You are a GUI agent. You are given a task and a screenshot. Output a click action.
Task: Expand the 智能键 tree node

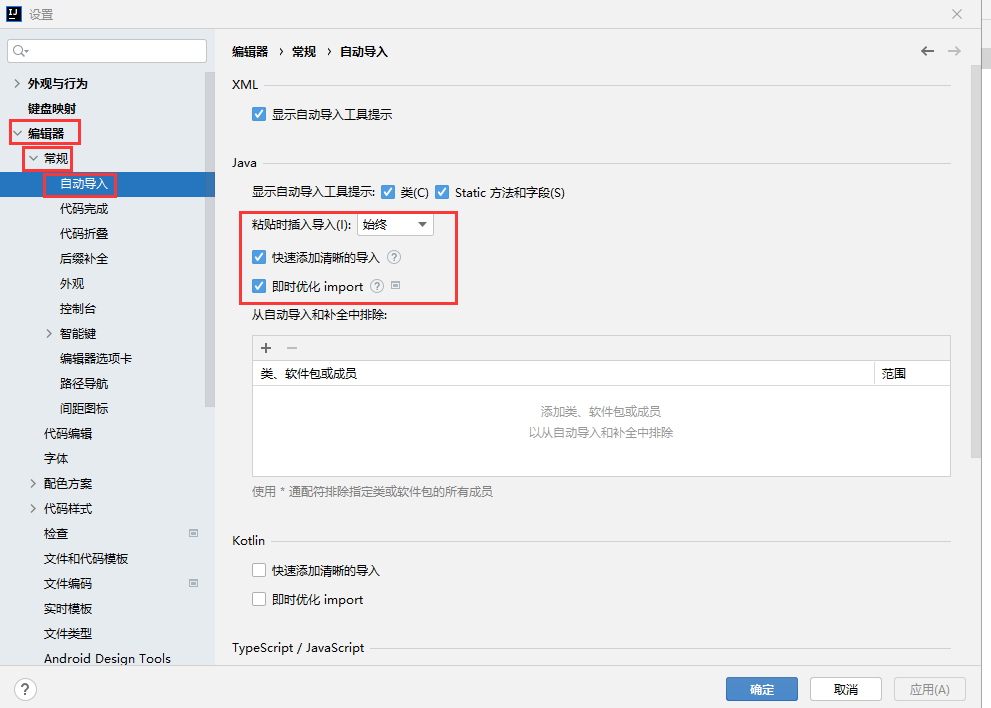49,334
